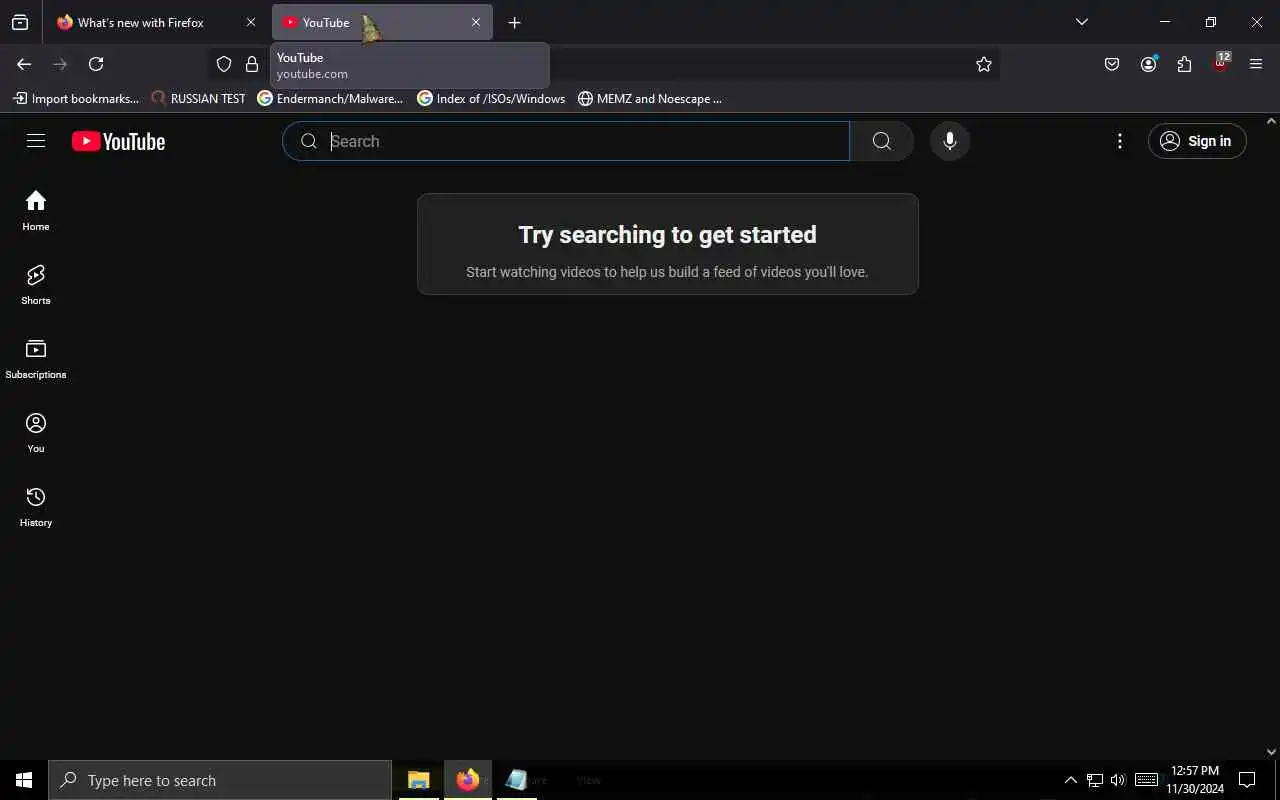Open the taskbar clock and date
1280x800 pixels.
point(1195,780)
